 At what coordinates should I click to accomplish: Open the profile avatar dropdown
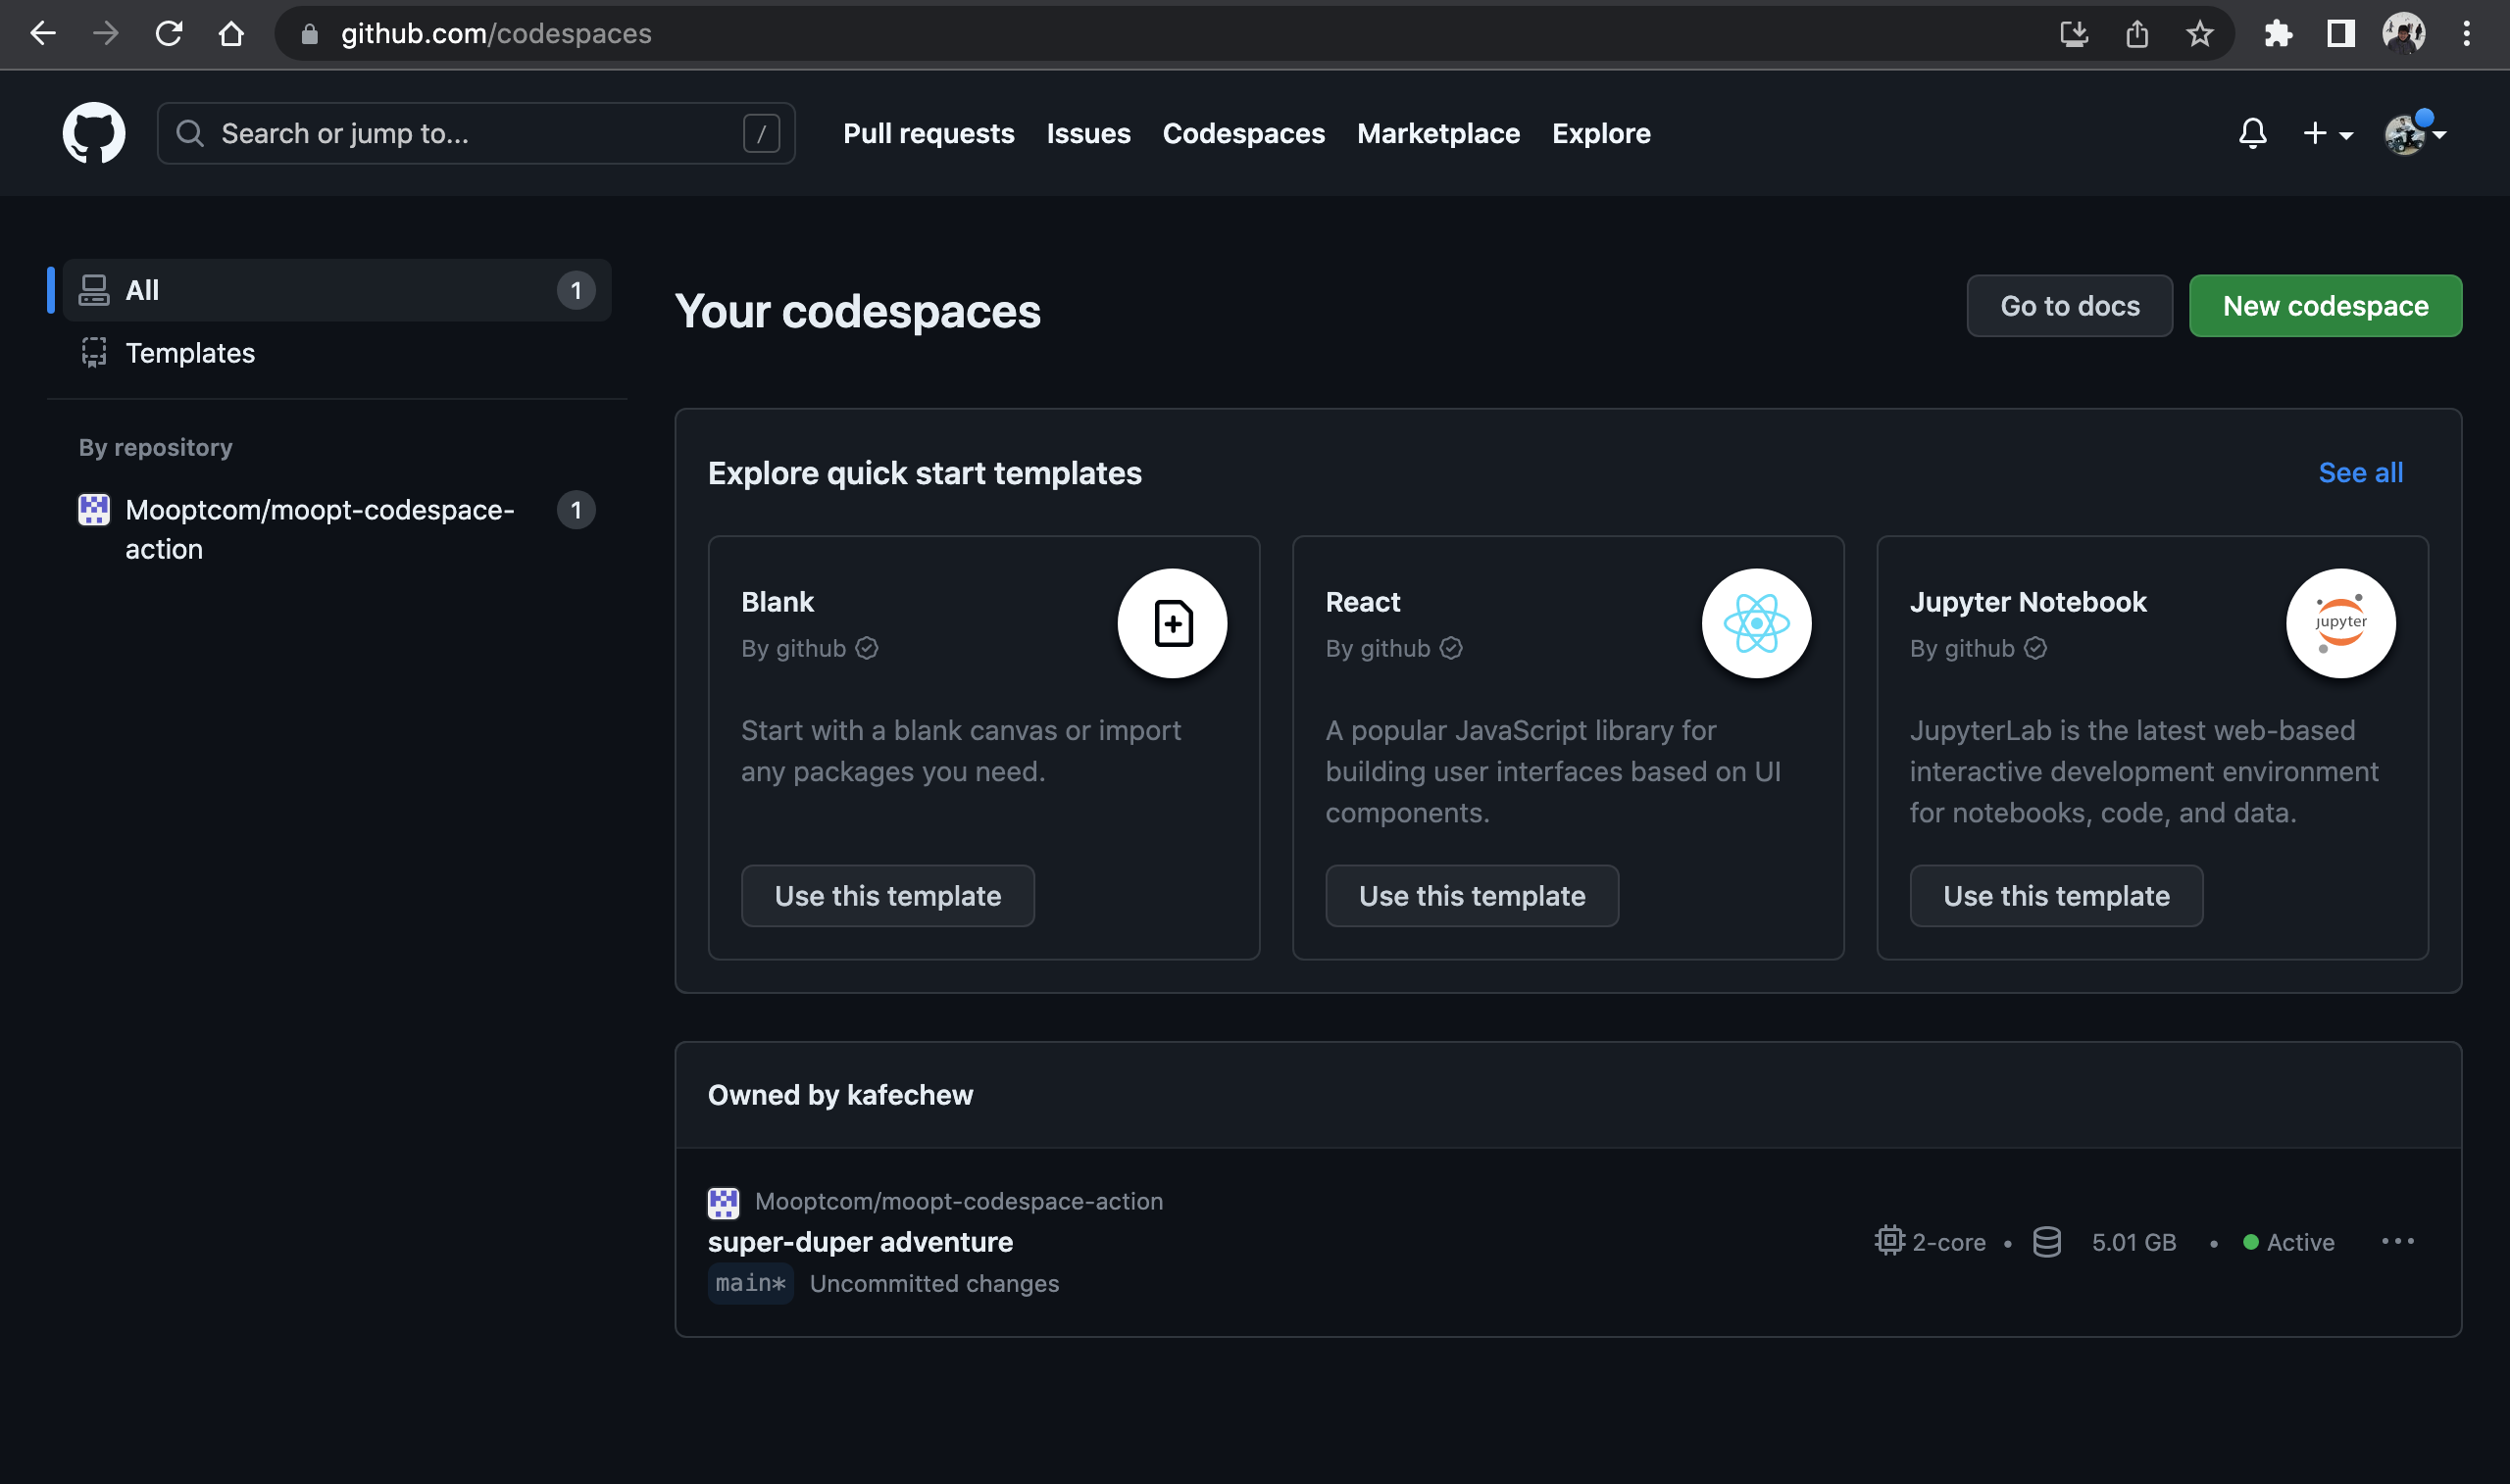2409,133
